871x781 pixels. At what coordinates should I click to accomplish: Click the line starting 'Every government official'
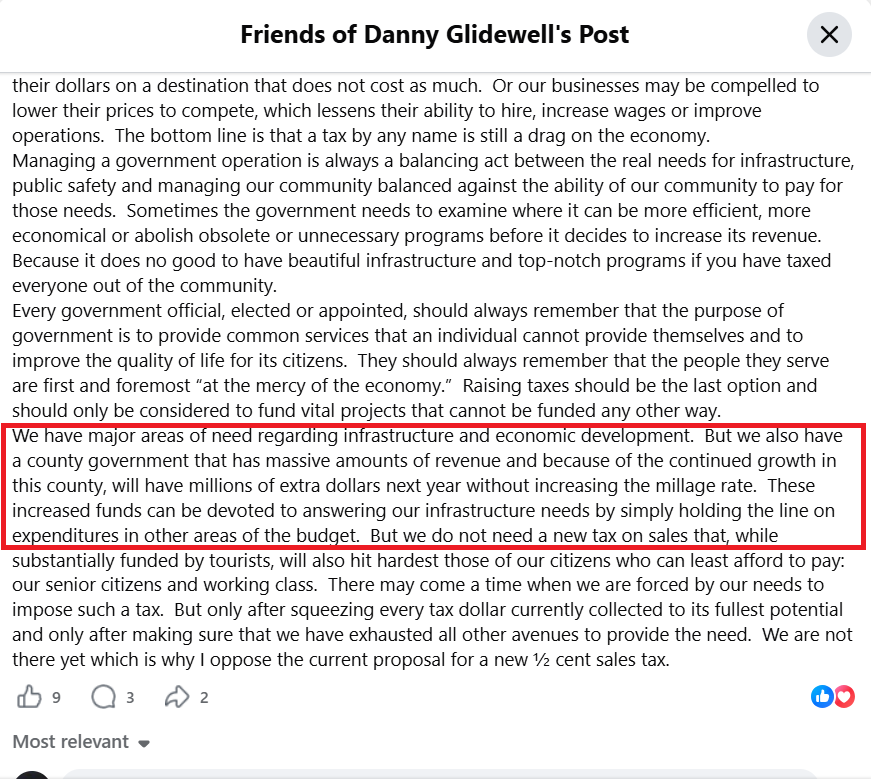(398, 311)
